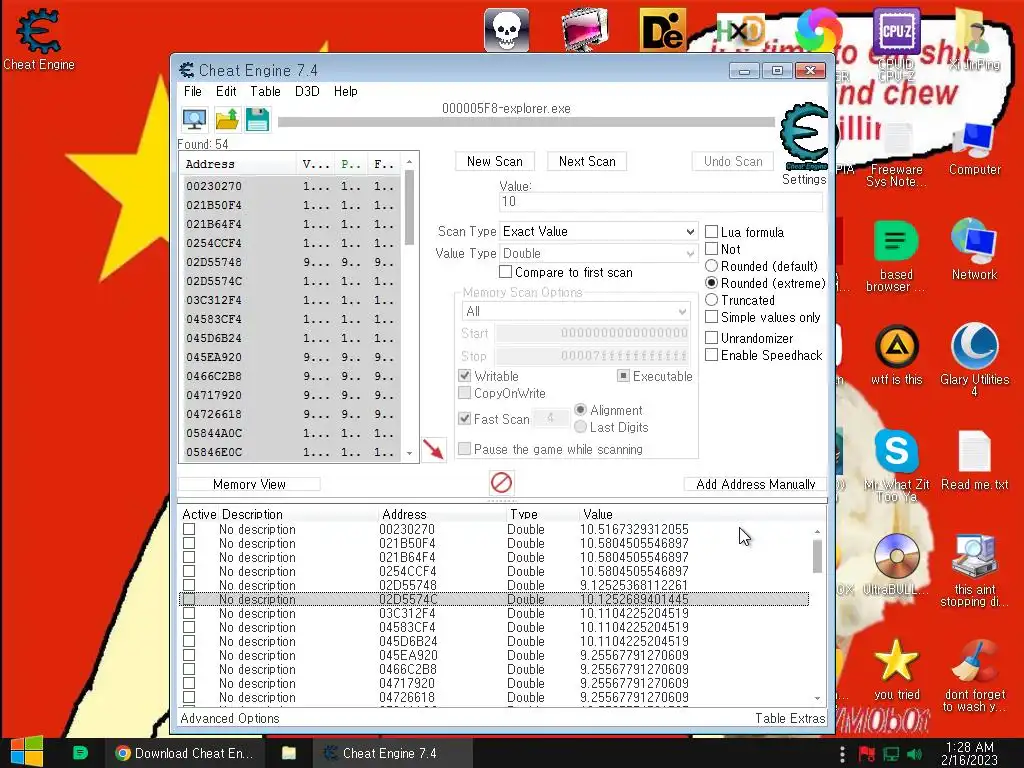
Task: Open the Glary Utilities 4 icon
Action: 974,359
